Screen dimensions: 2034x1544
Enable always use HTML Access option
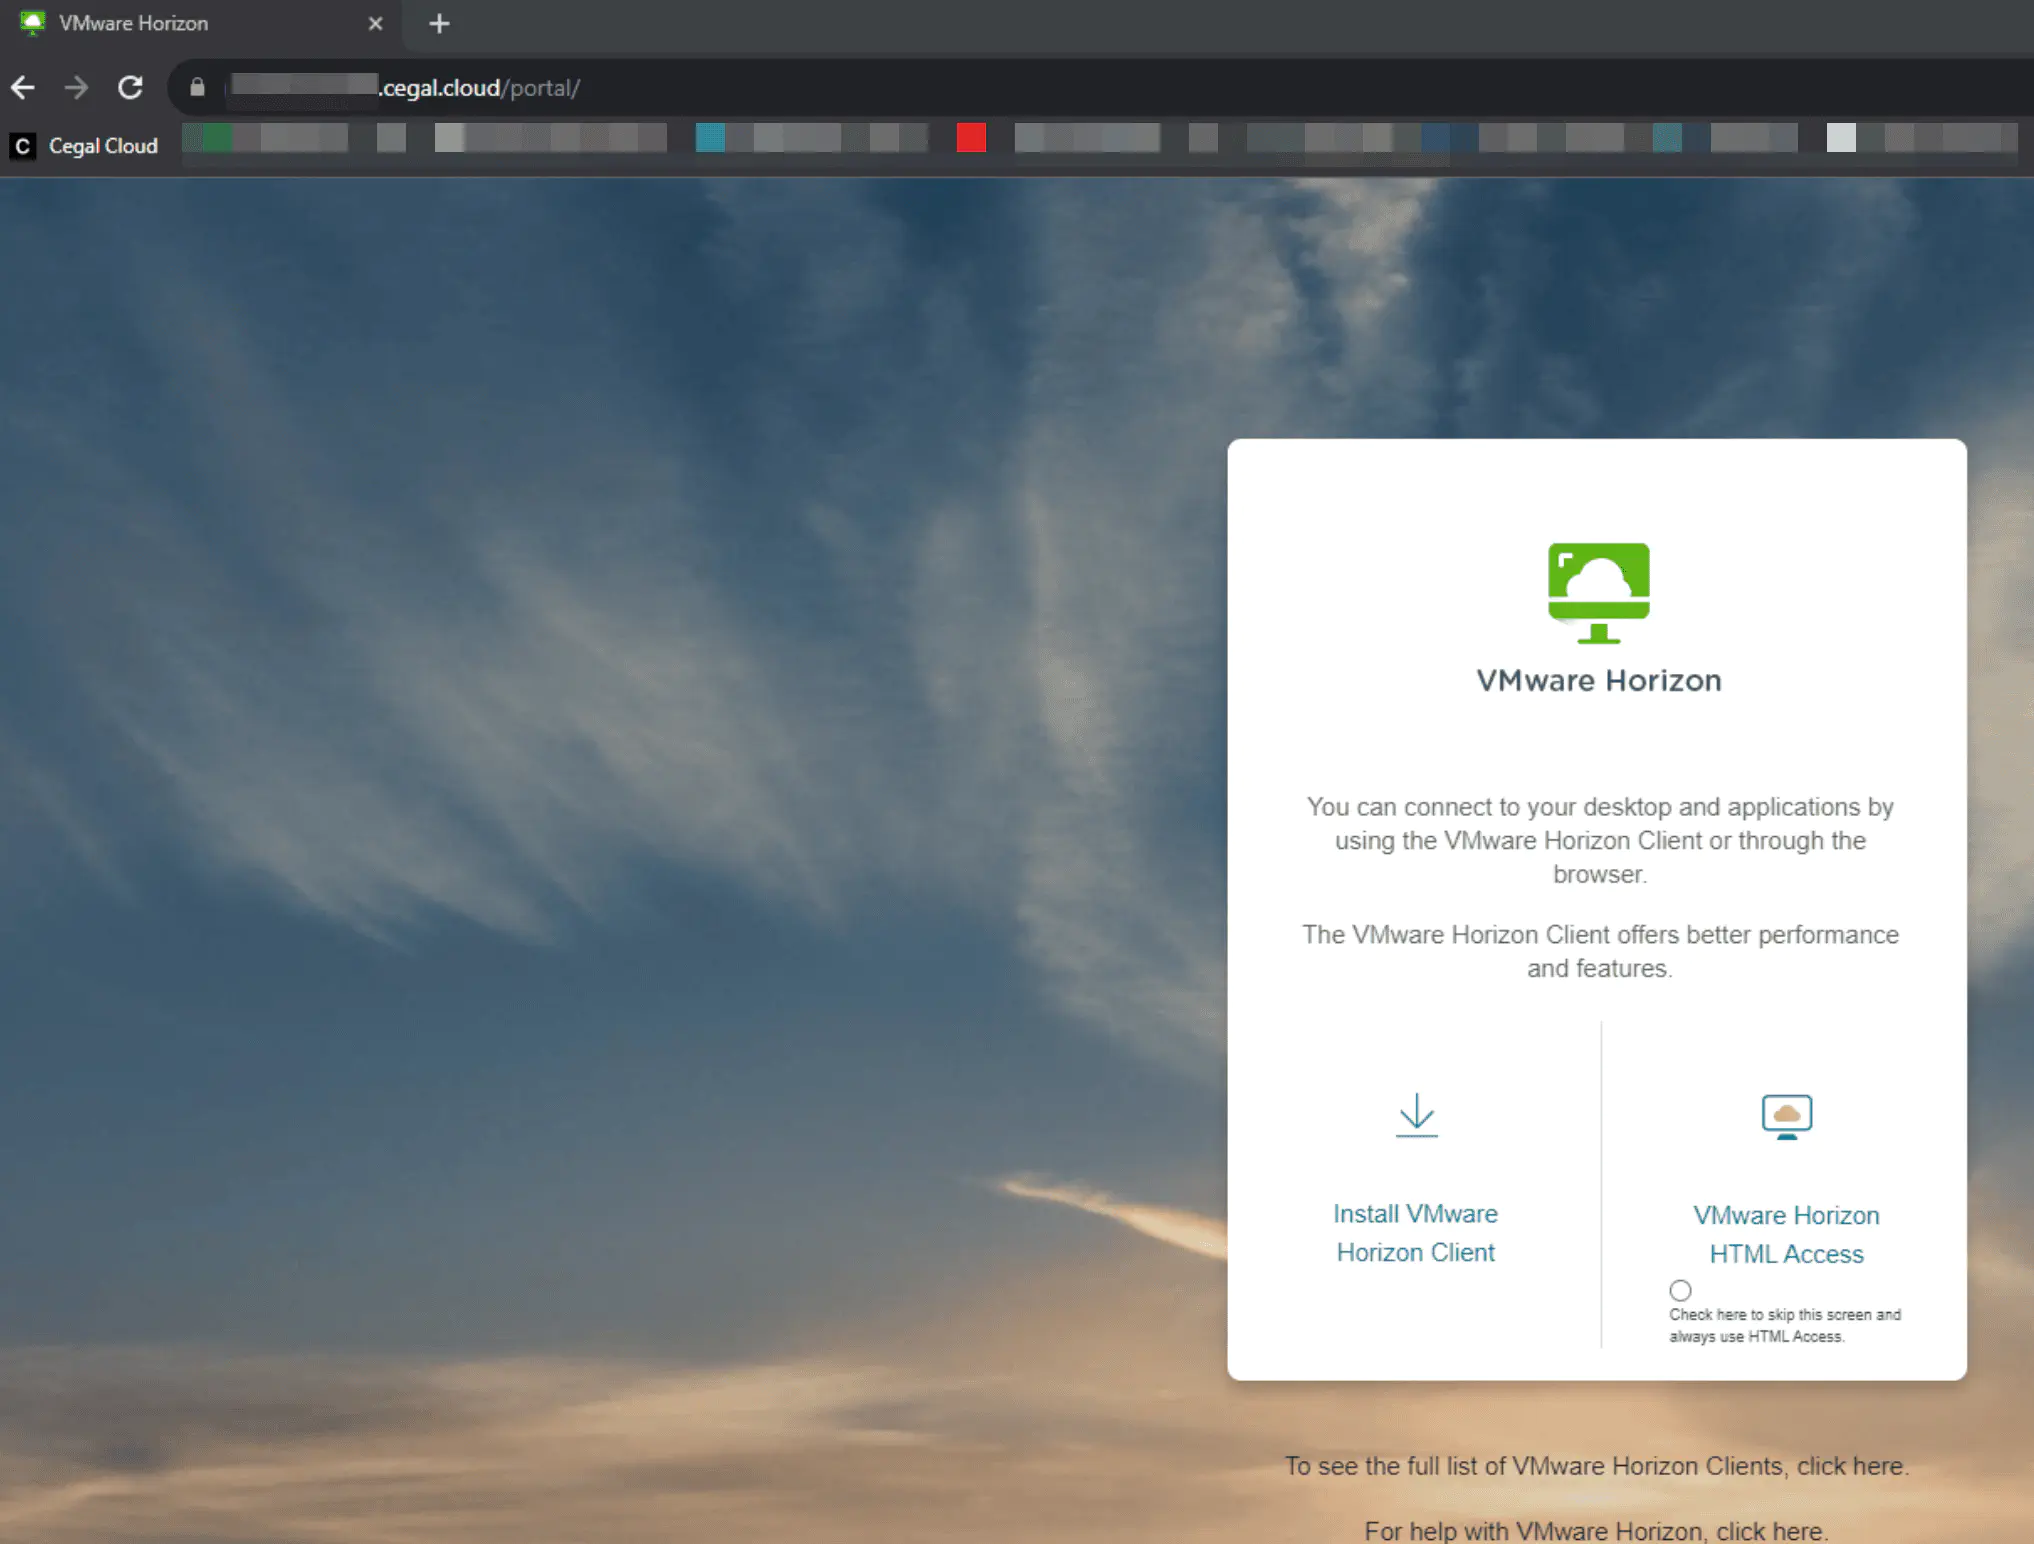coord(1680,1290)
